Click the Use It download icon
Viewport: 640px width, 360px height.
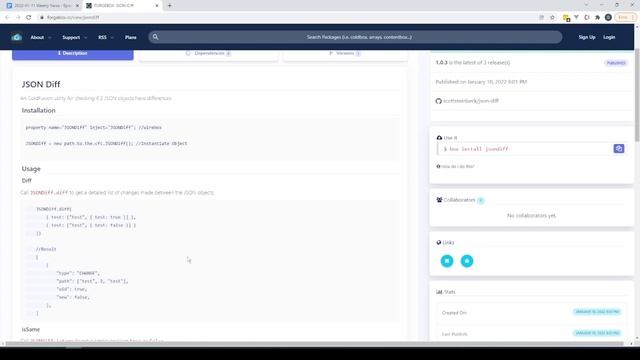point(439,138)
